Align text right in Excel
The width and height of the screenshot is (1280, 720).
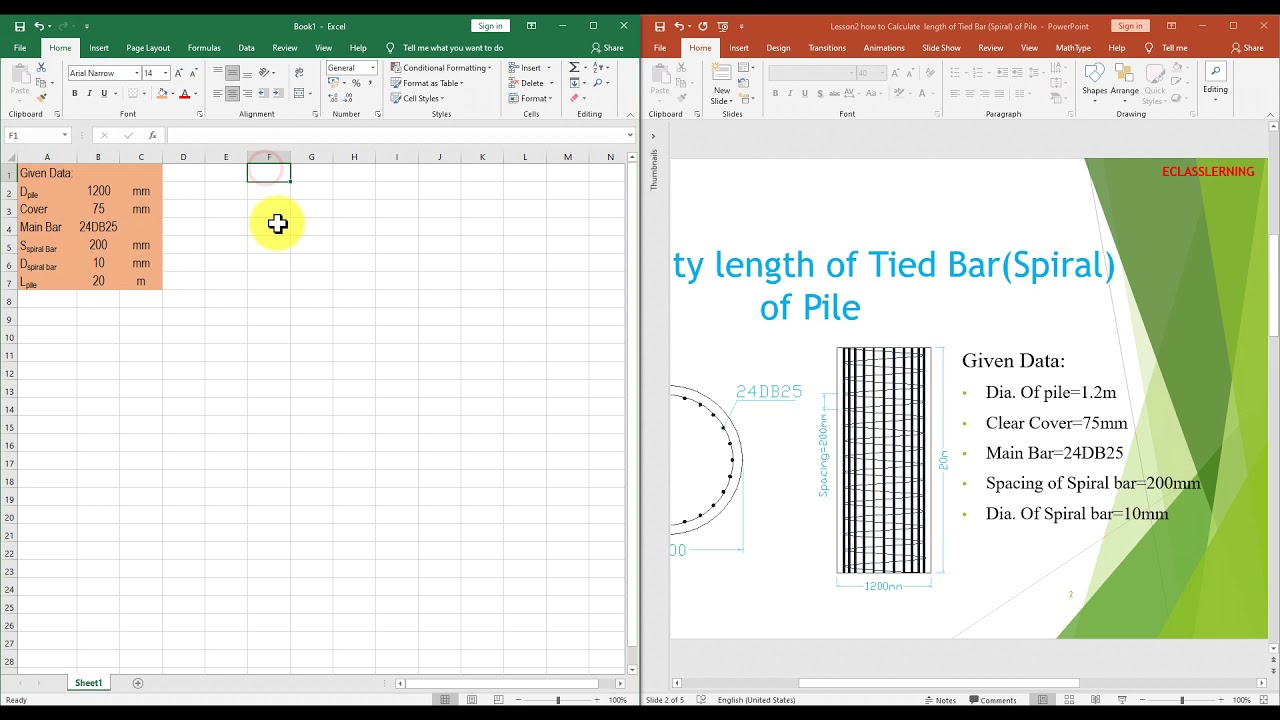click(x=247, y=93)
